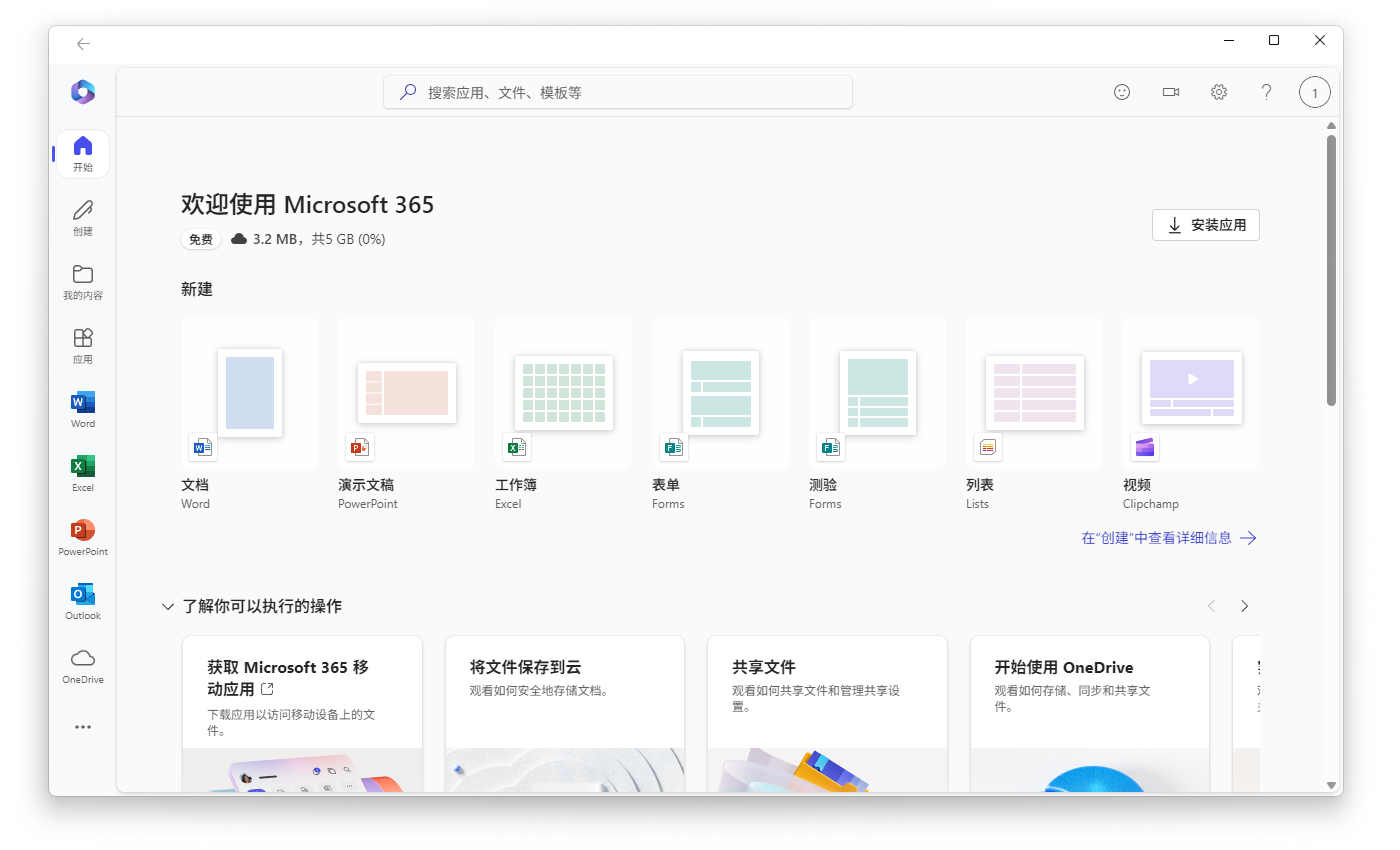Click the search input field
This screenshot has height=850, width=1400.
click(617, 91)
